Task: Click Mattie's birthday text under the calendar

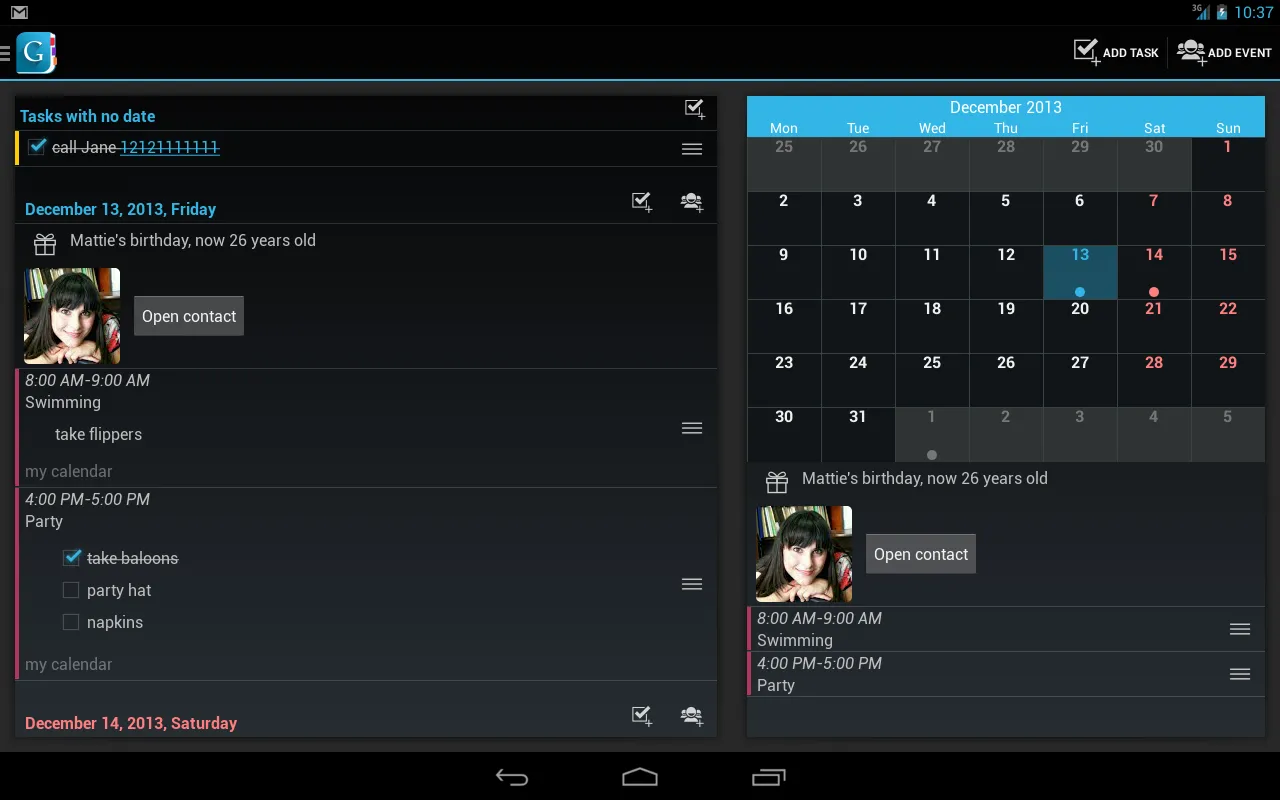Action: (925, 478)
